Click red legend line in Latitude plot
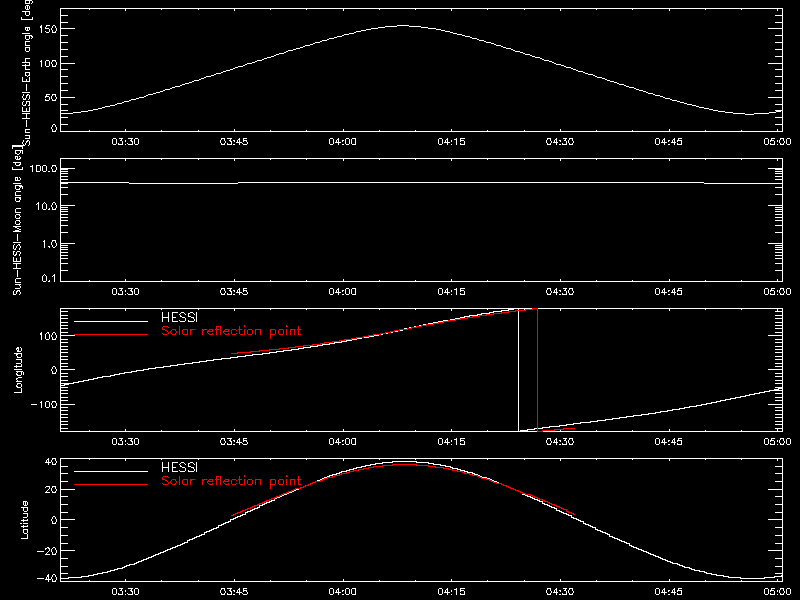The height and width of the screenshot is (600, 800). click(x=111, y=485)
